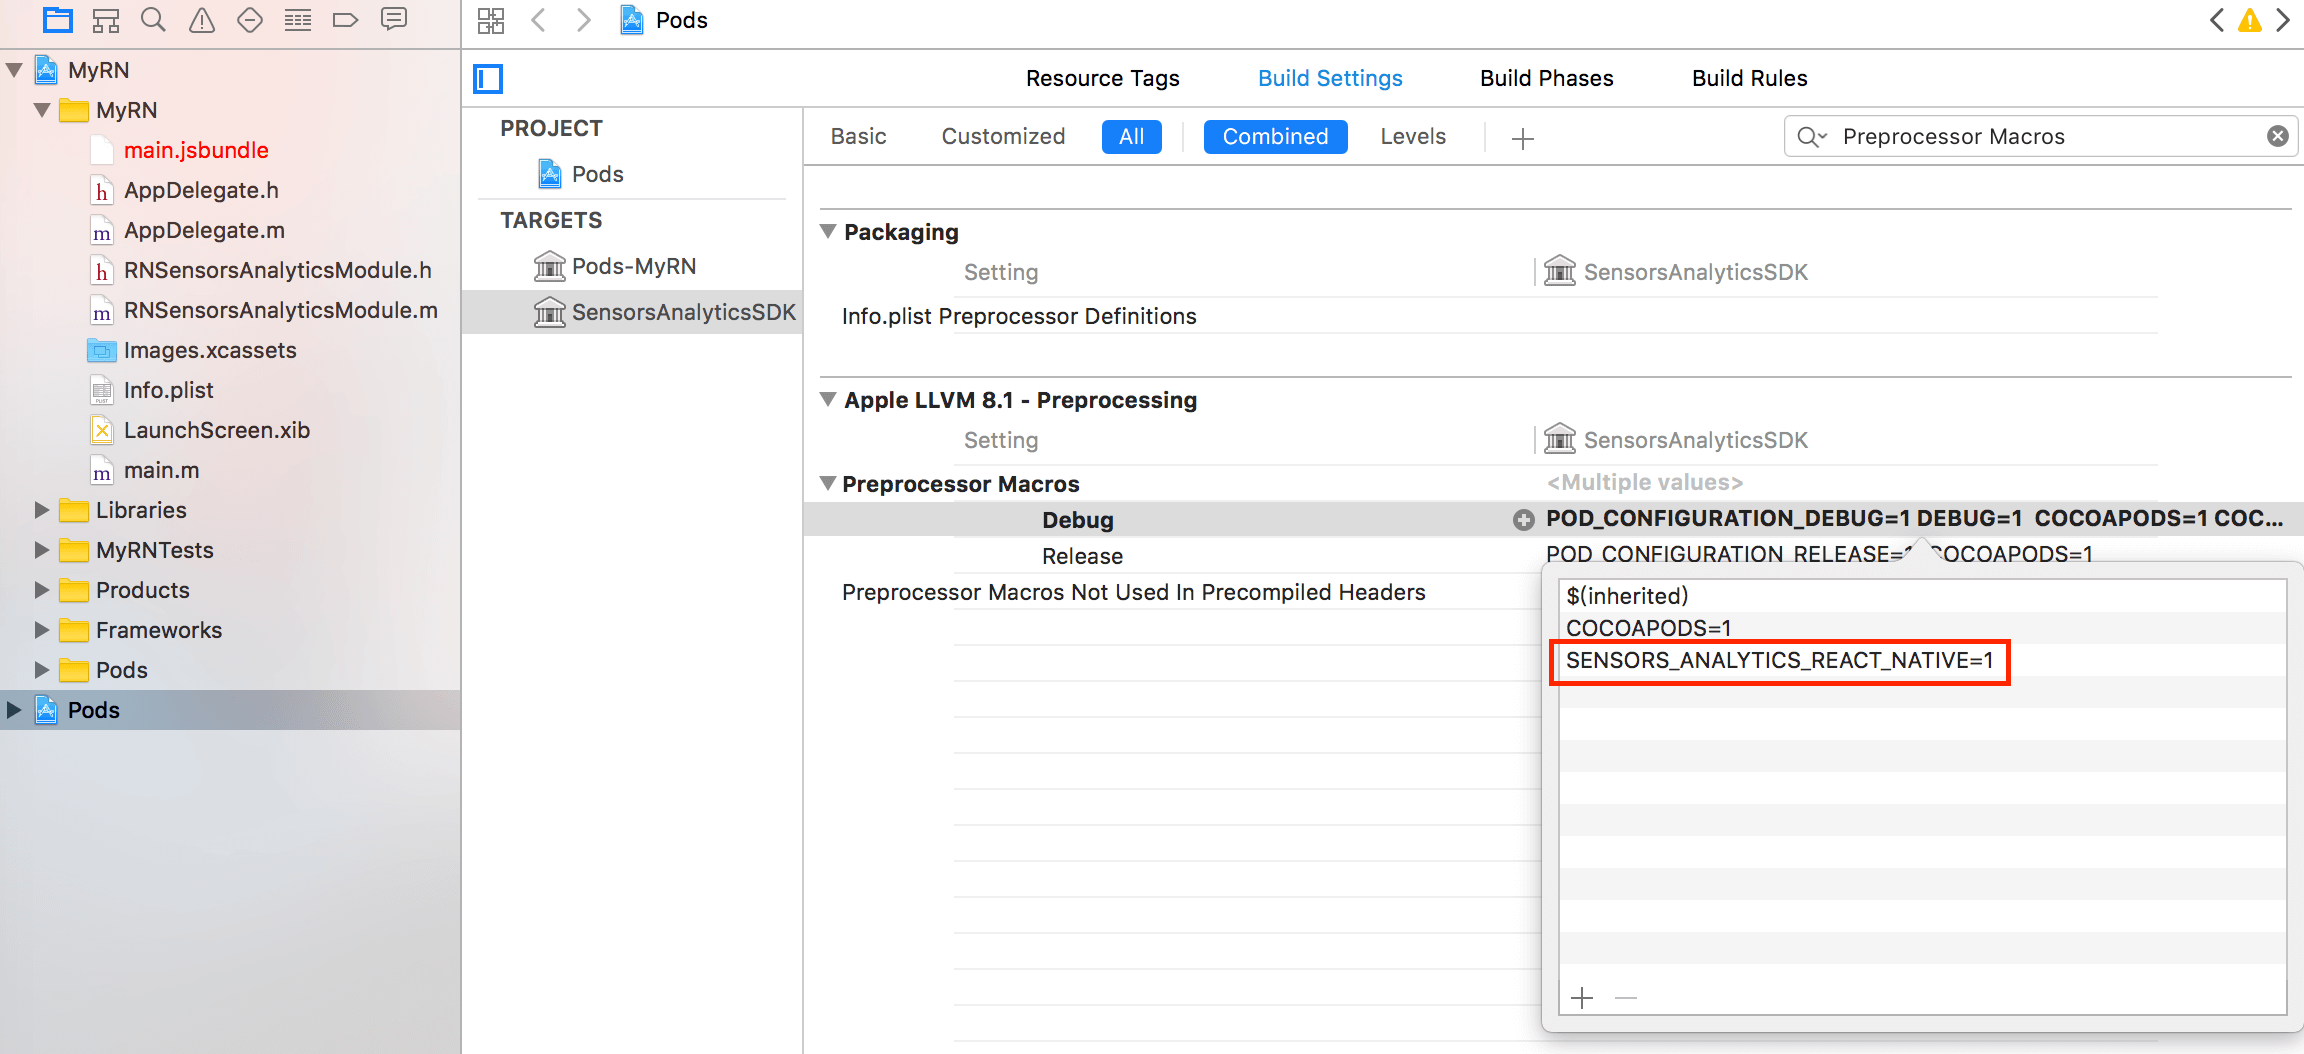
Task: Show Customized build settings
Action: coord(1003,136)
